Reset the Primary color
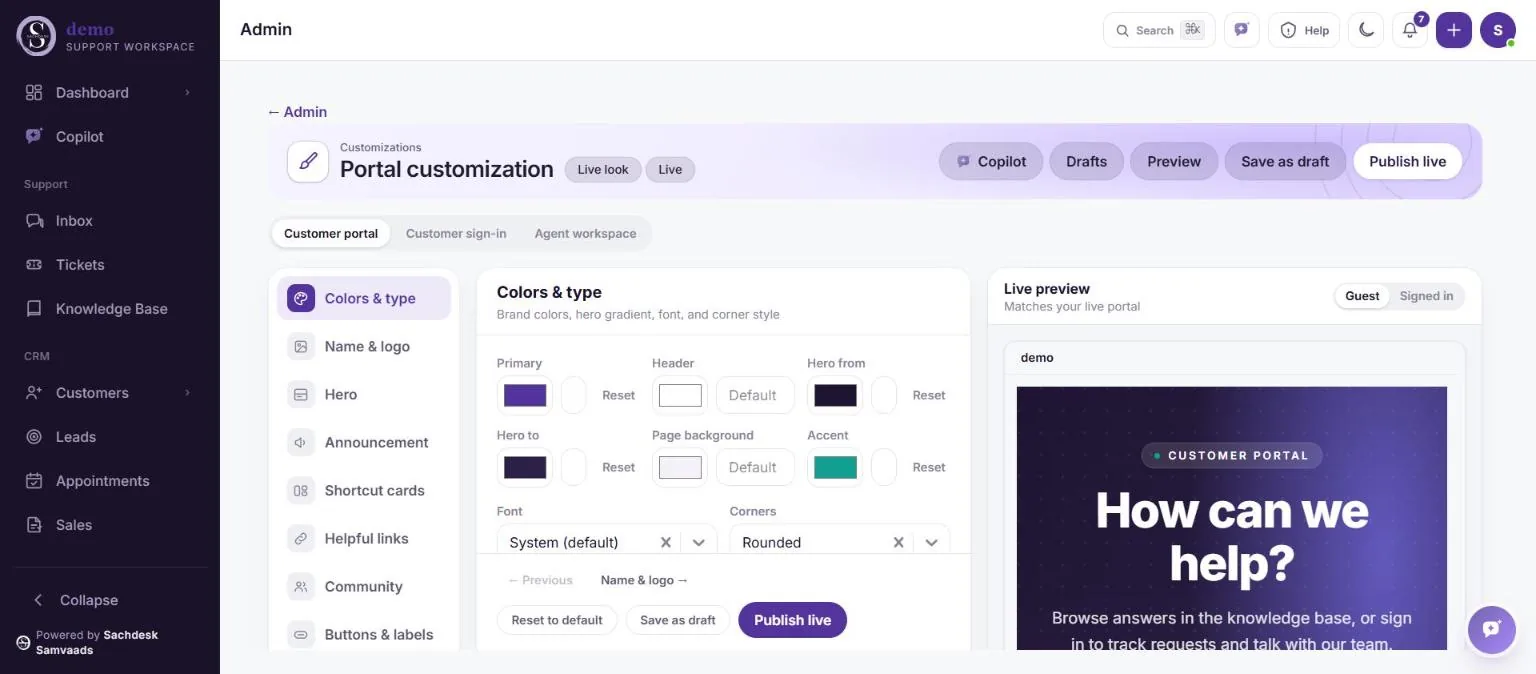Image resolution: width=1536 pixels, height=674 pixels. click(618, 395)
